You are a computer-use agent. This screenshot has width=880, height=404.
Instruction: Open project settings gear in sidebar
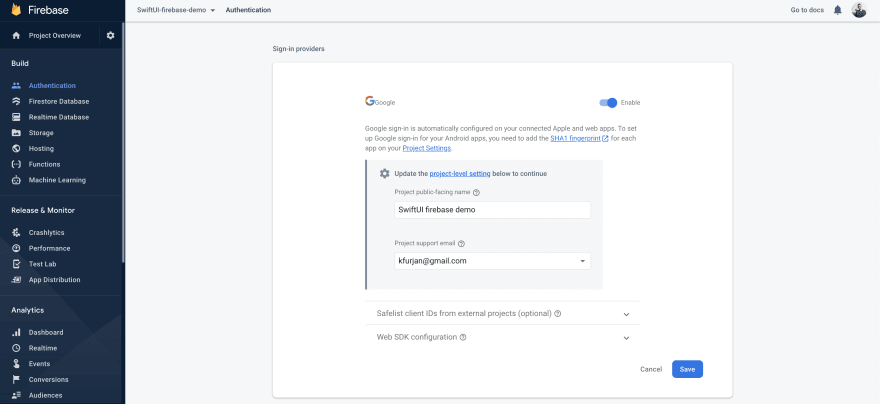(110, 35)
